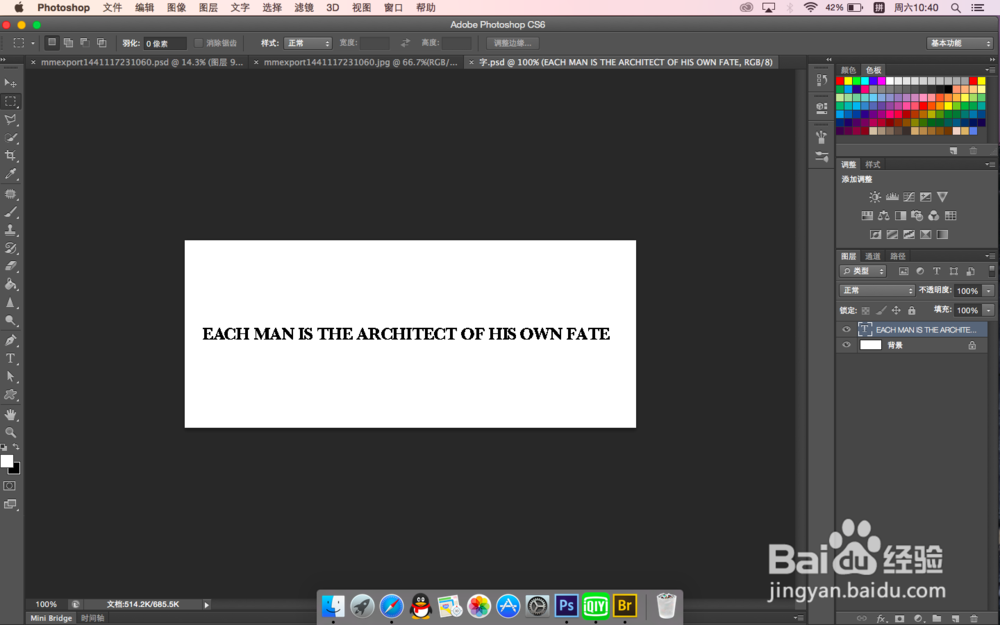Click the background color swatch
The image size is (1000, 625).
(15, 470)
